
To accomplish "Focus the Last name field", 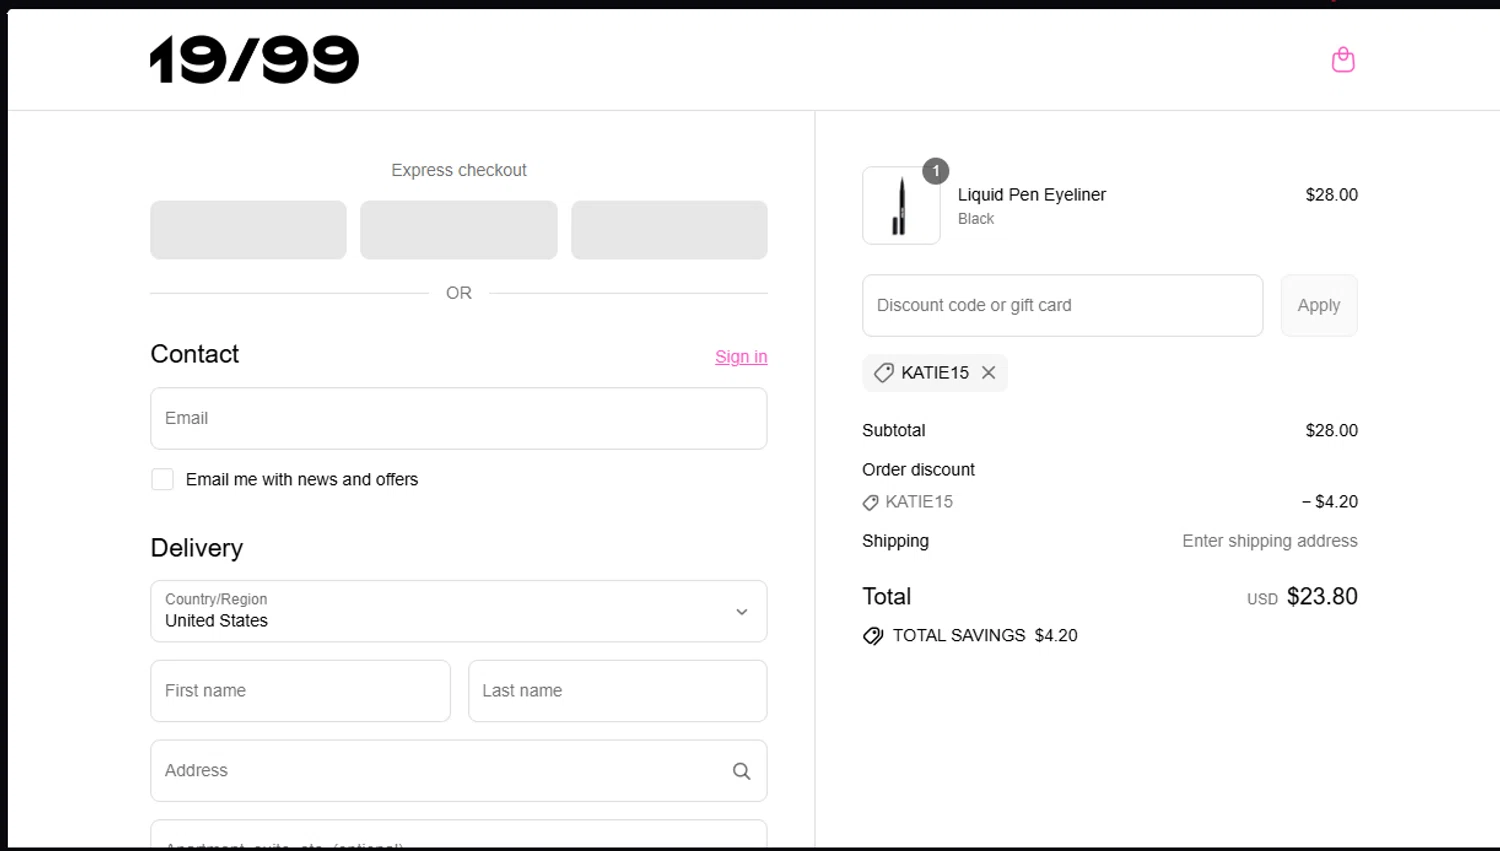I will click(x=617, y=691).
